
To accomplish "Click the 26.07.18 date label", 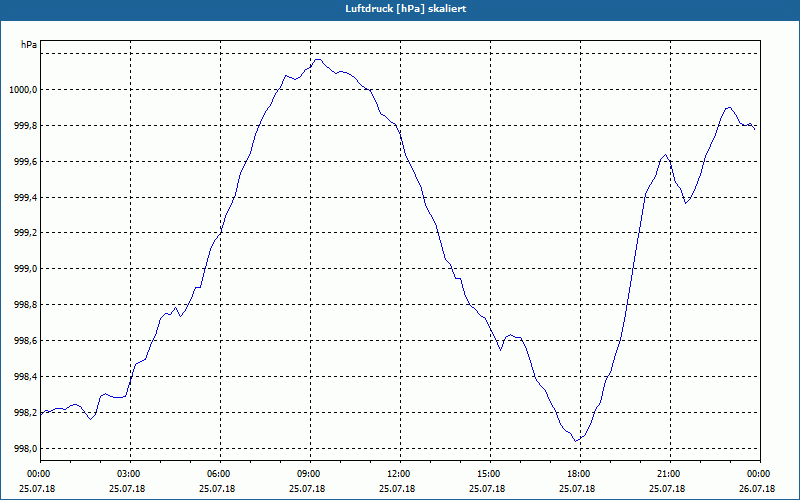I will pos(757,488).
